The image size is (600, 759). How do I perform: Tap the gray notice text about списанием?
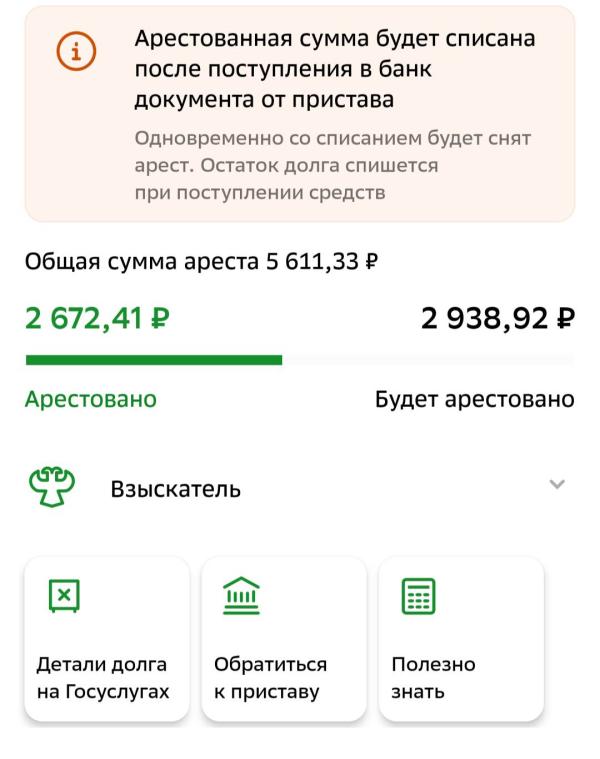click(332, 165)
